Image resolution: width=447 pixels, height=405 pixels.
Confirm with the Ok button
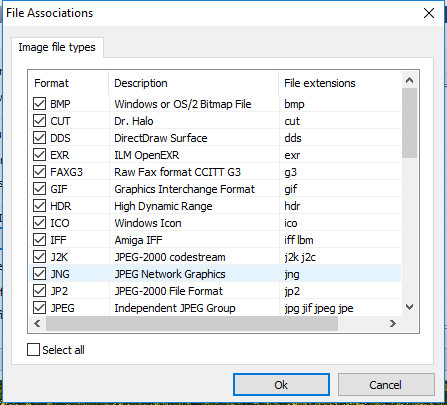pyautogui.click(x=281, y=385)
